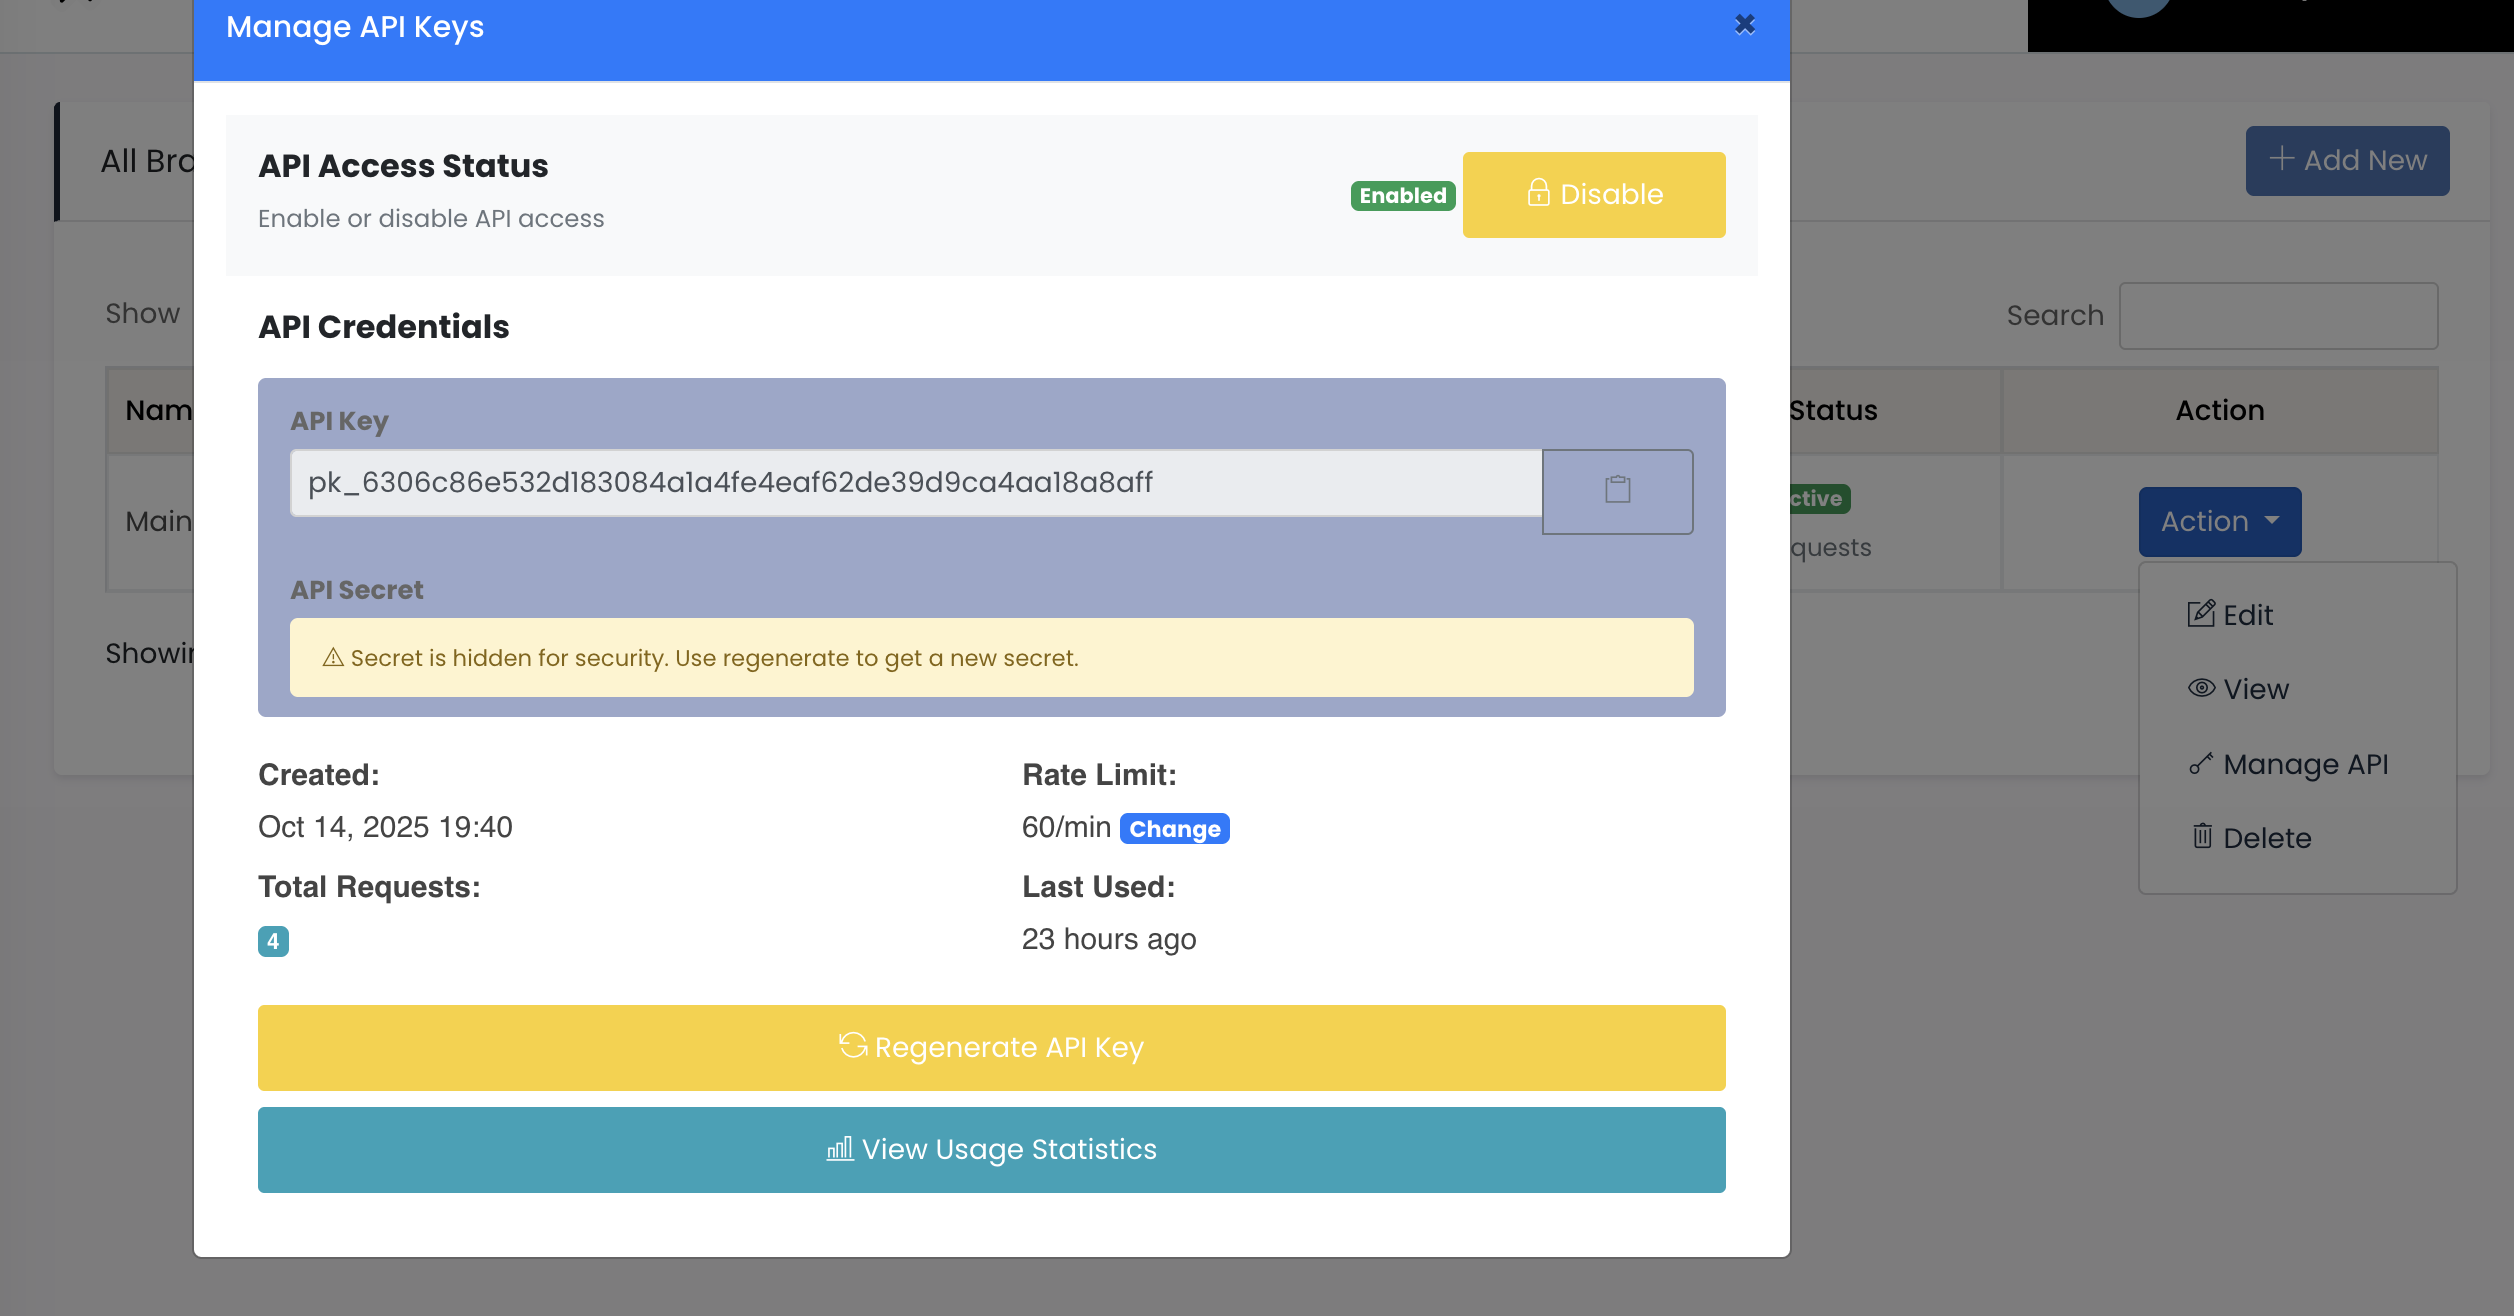This screenshot has height=1316, width=2514.
Task: Click the eye icon beside View
Action: pos(2201,688)
